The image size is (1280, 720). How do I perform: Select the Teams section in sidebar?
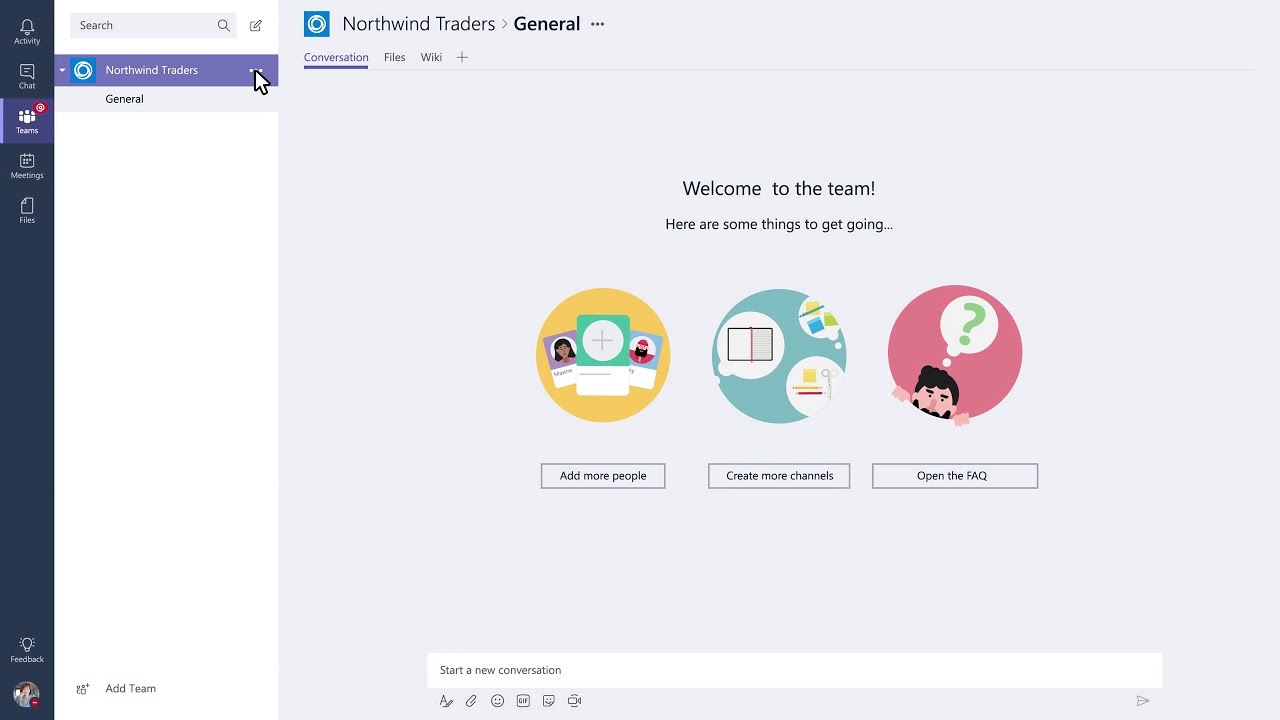coord(27,120)
